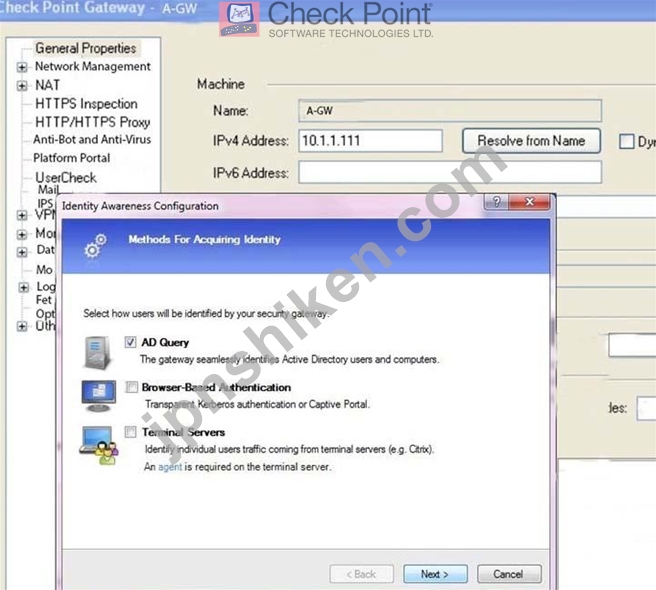Enable Browser-Based Authentication checkbox
The image size is (656, 590).
click(131, 387)
